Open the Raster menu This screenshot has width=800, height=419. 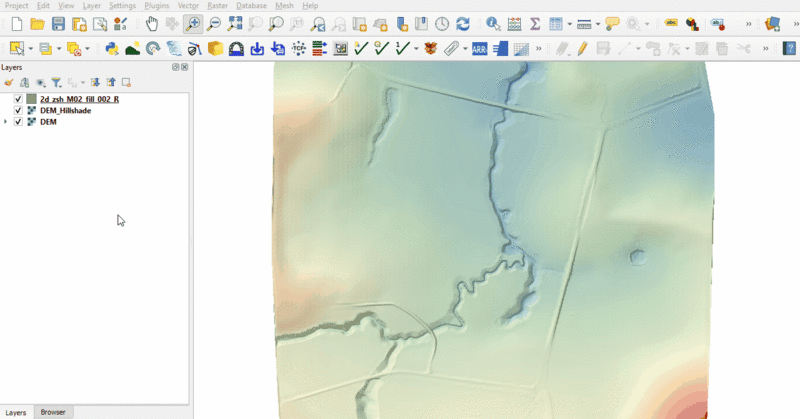click(x=217, y=6)
